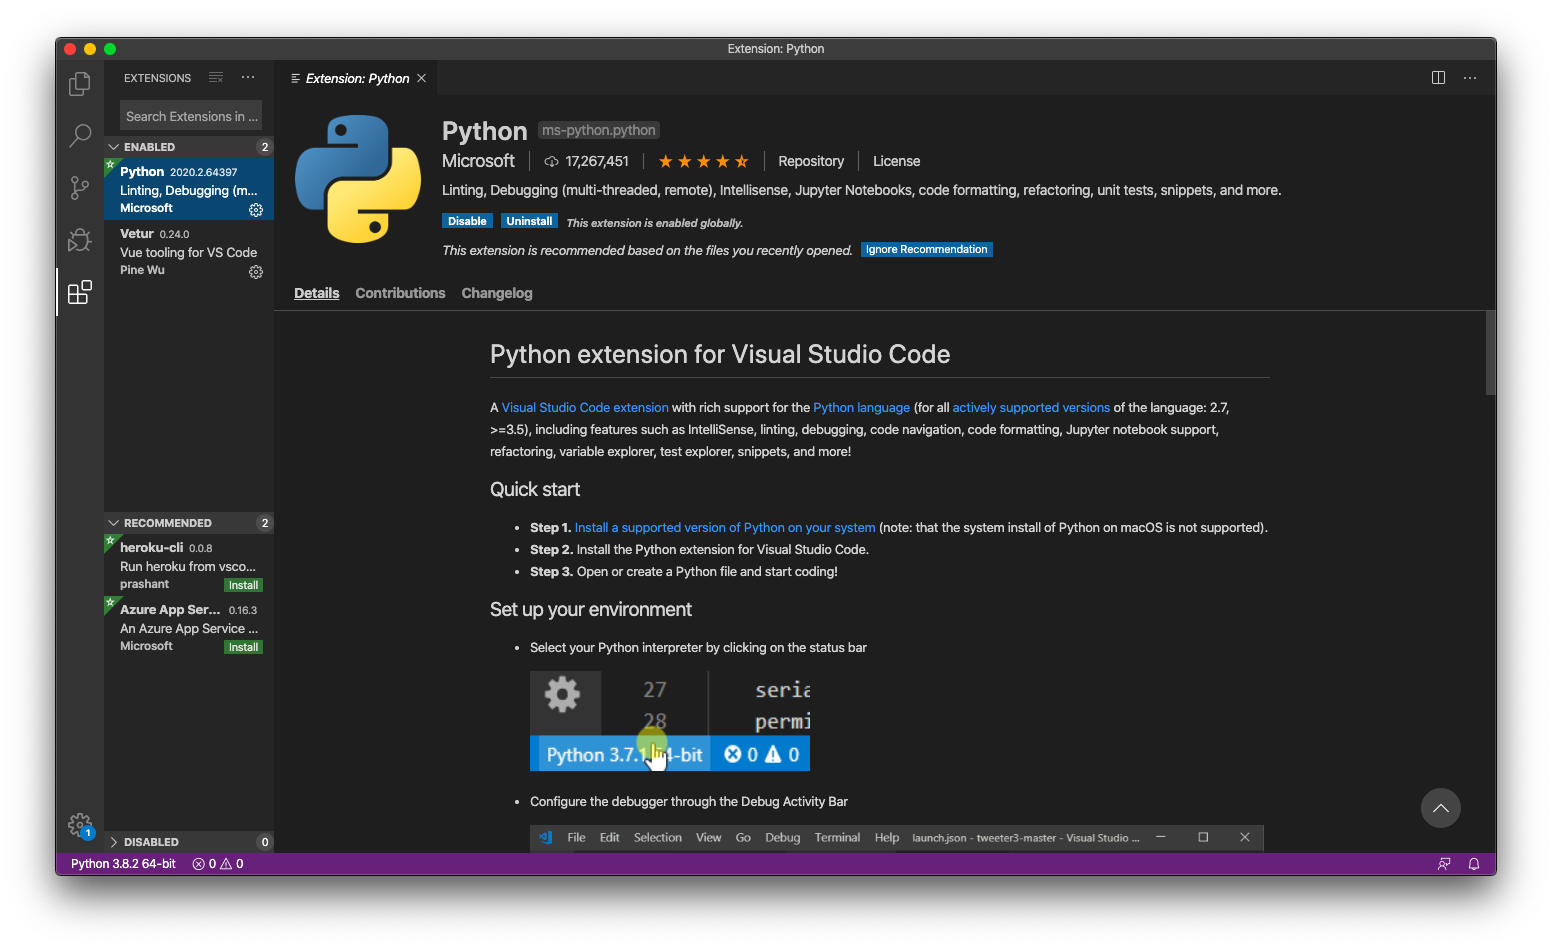The width and height of the screenshot is (1552, 949).
Task: Focus the Search Extensions input field
Action: (191, 116)
